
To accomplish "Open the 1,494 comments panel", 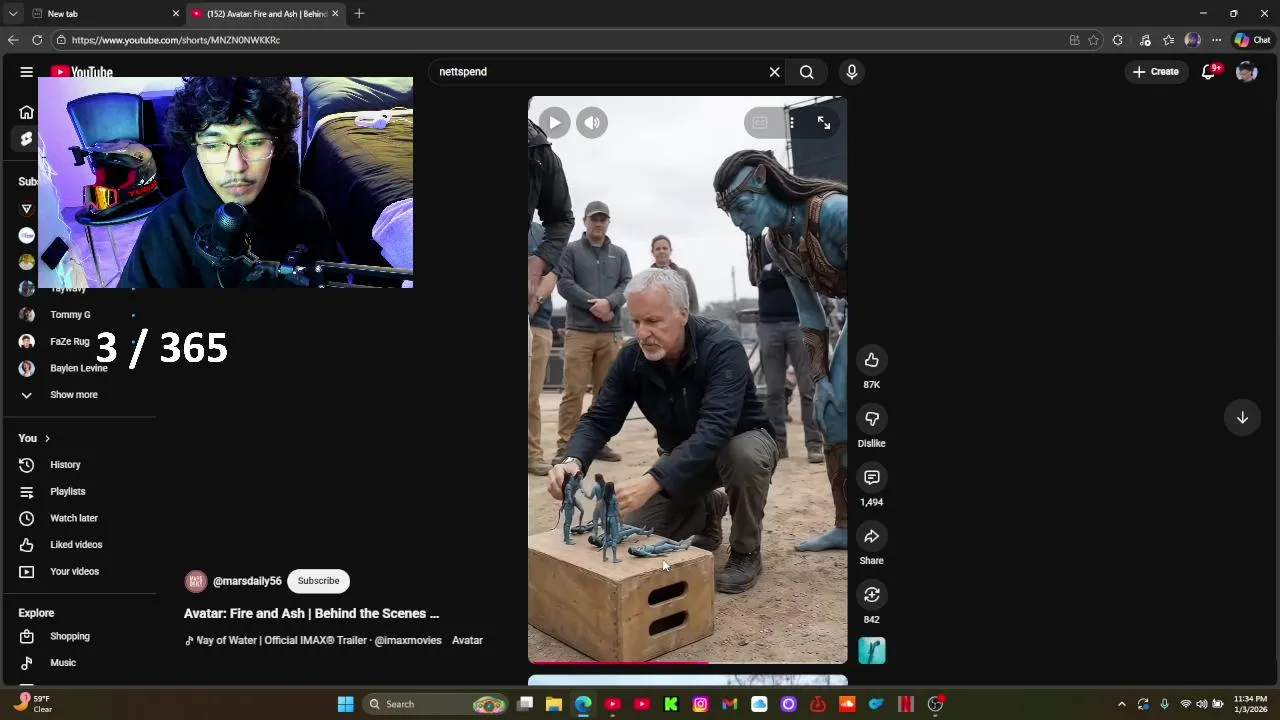I will [871, 478].
